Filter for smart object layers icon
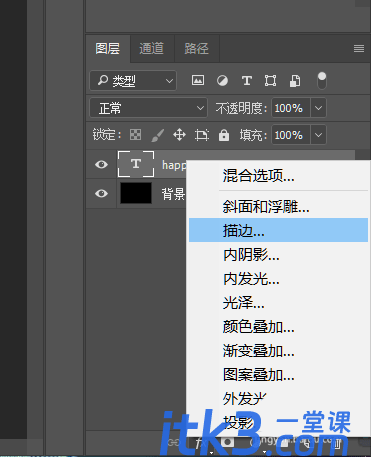This screenshot has height=457, width=371. (x=295, y=81)
